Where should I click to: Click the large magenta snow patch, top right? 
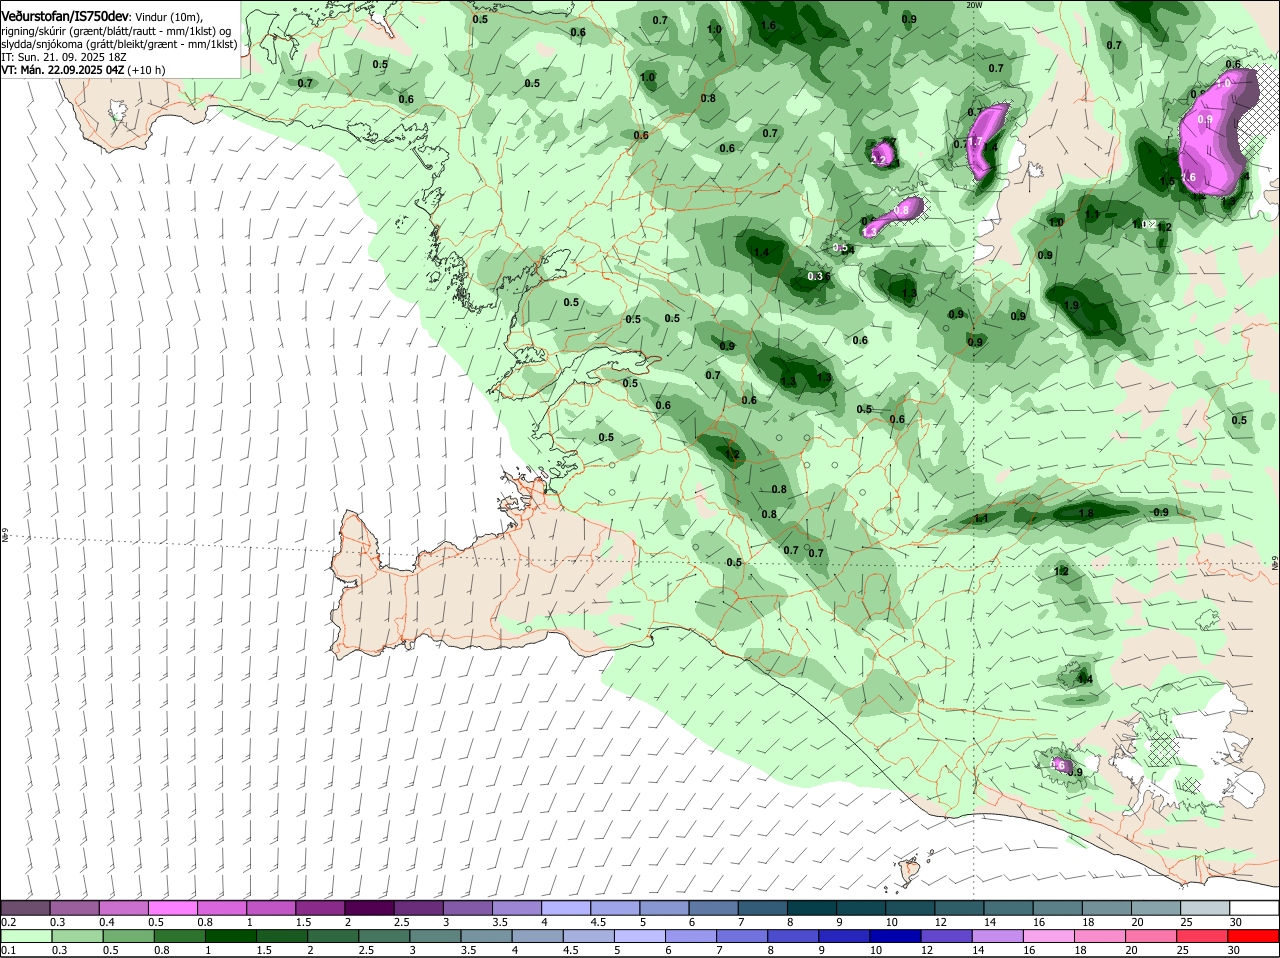coord(1215,135)
